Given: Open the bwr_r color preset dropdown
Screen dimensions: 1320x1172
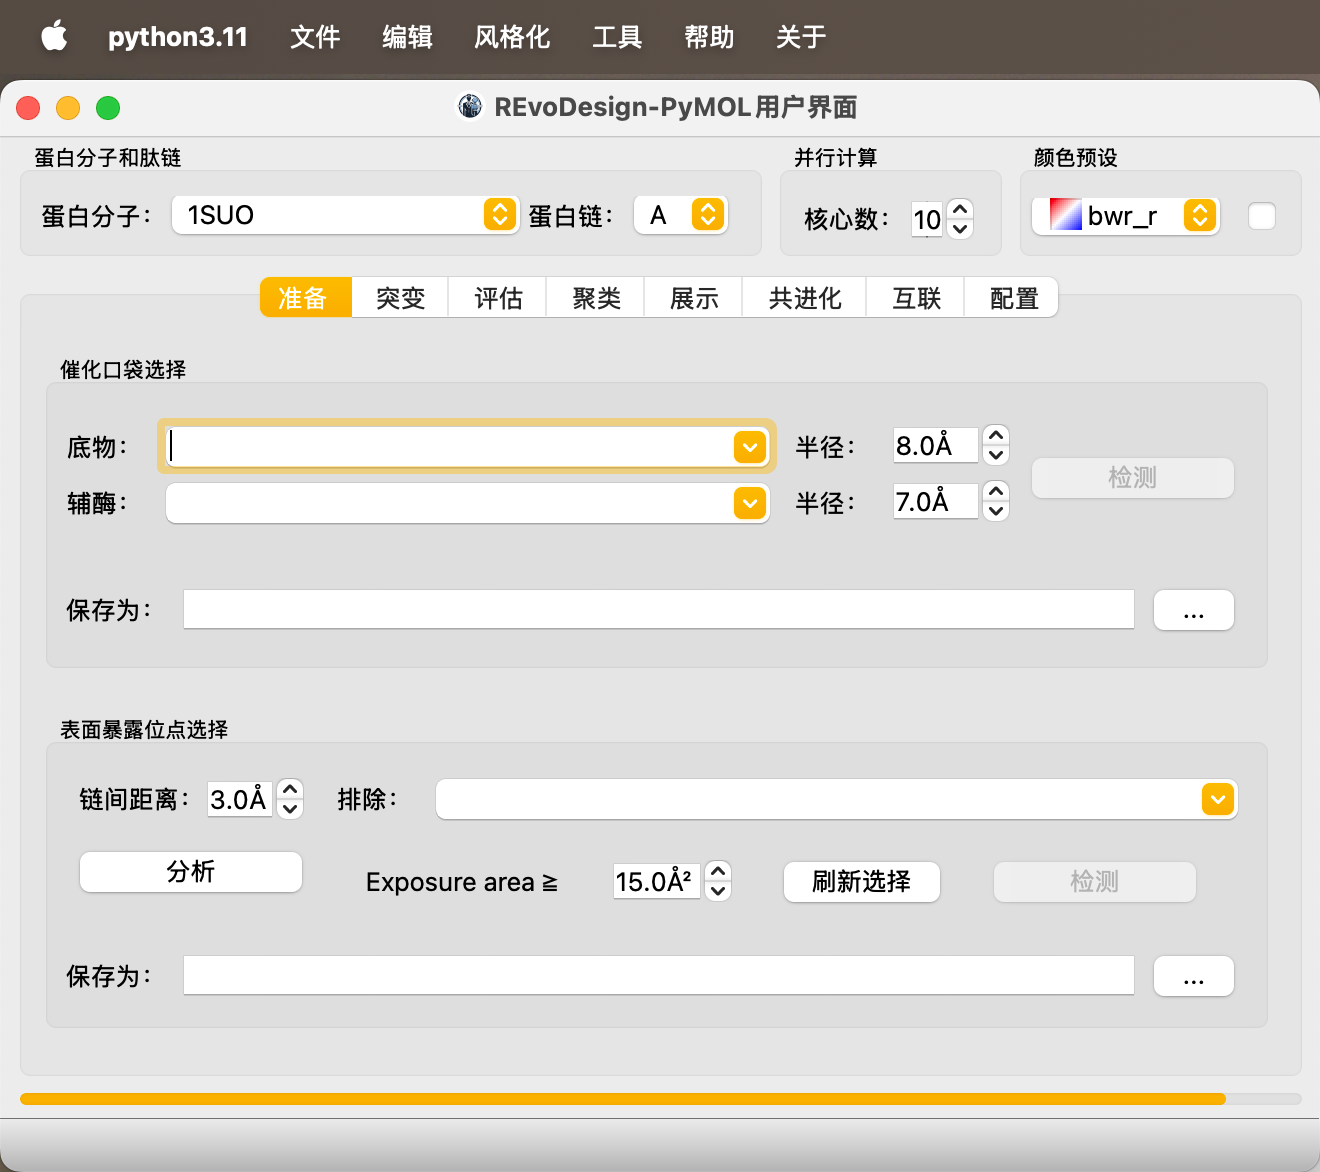Looking at the screenshot, I should (1126, 216).
